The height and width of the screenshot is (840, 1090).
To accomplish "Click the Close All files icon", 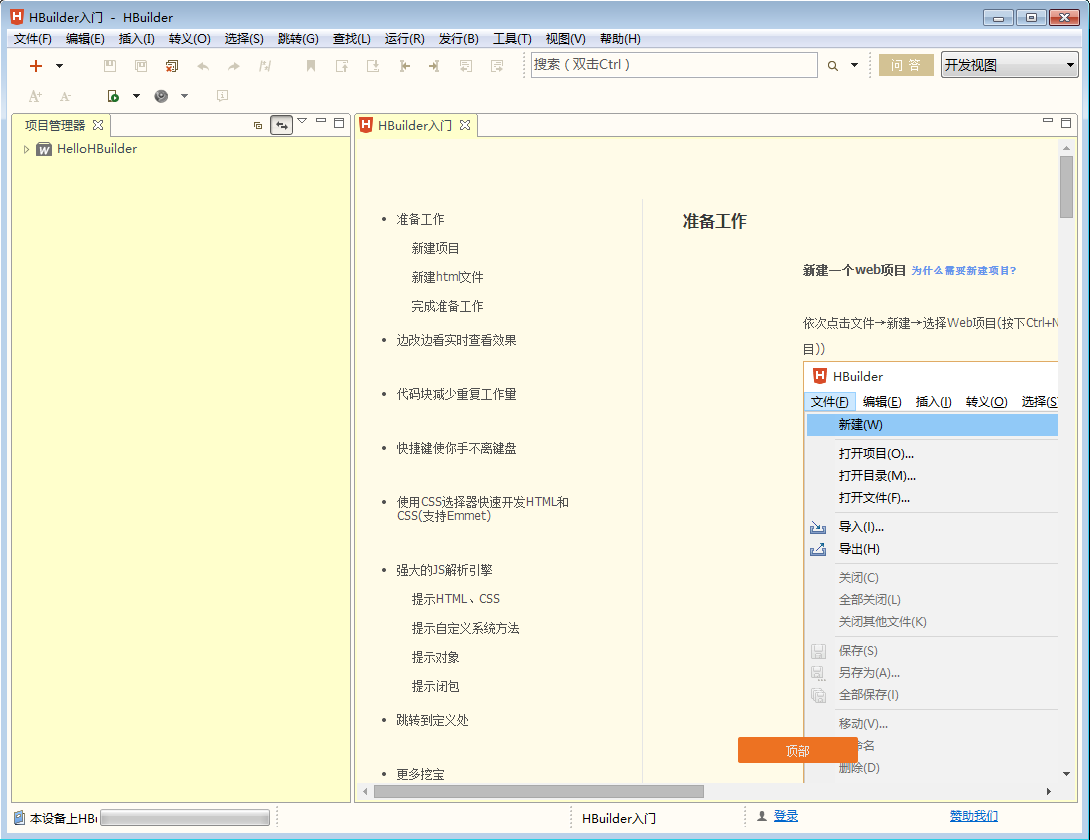I will click(x=172, y=66).
